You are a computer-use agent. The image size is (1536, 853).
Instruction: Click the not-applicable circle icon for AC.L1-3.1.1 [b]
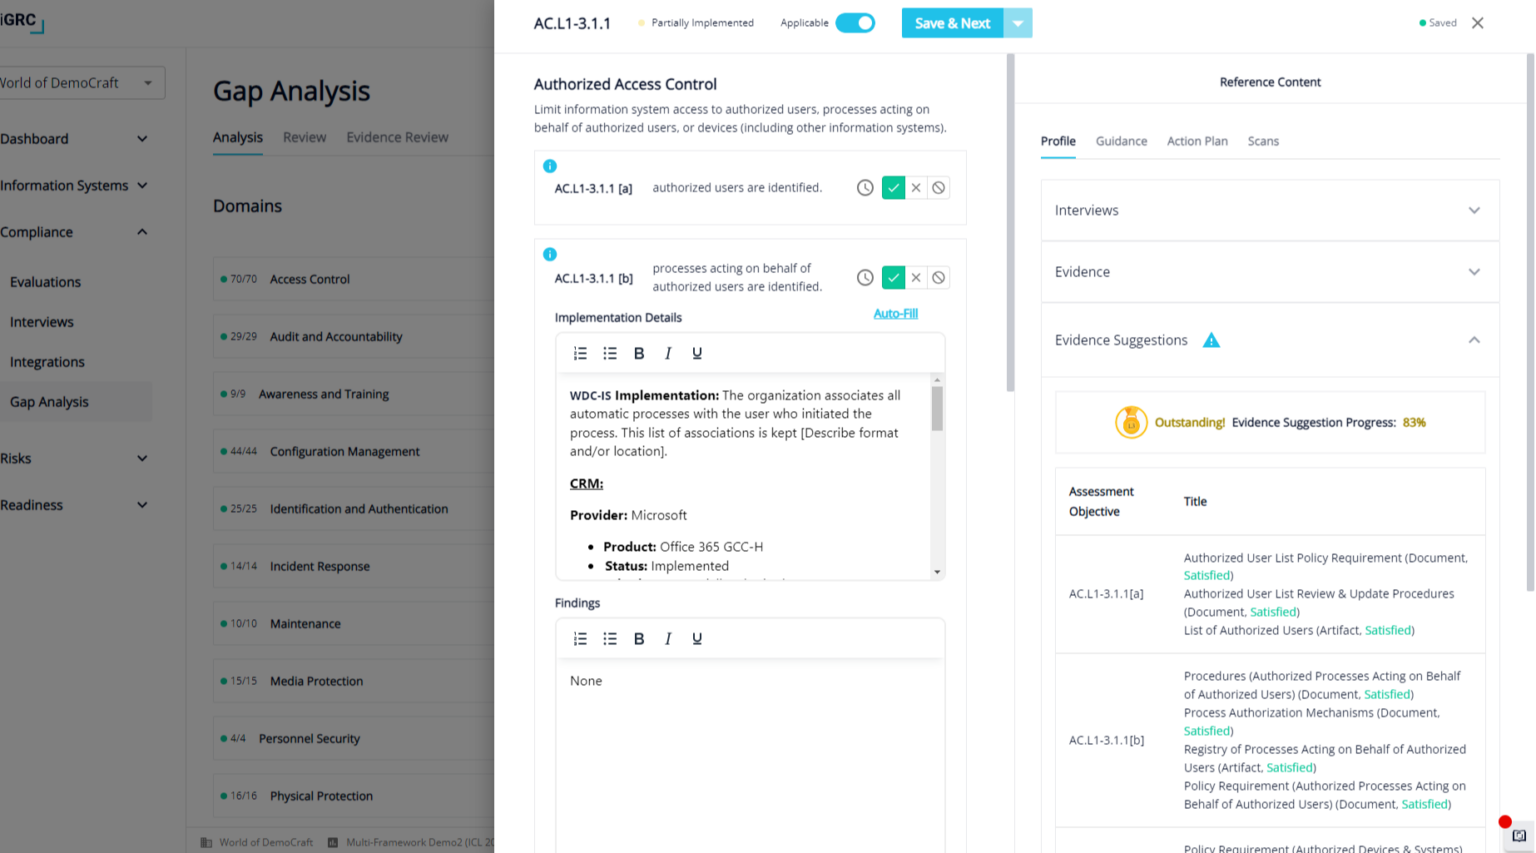pyautogui.click(x=938, y=278)
